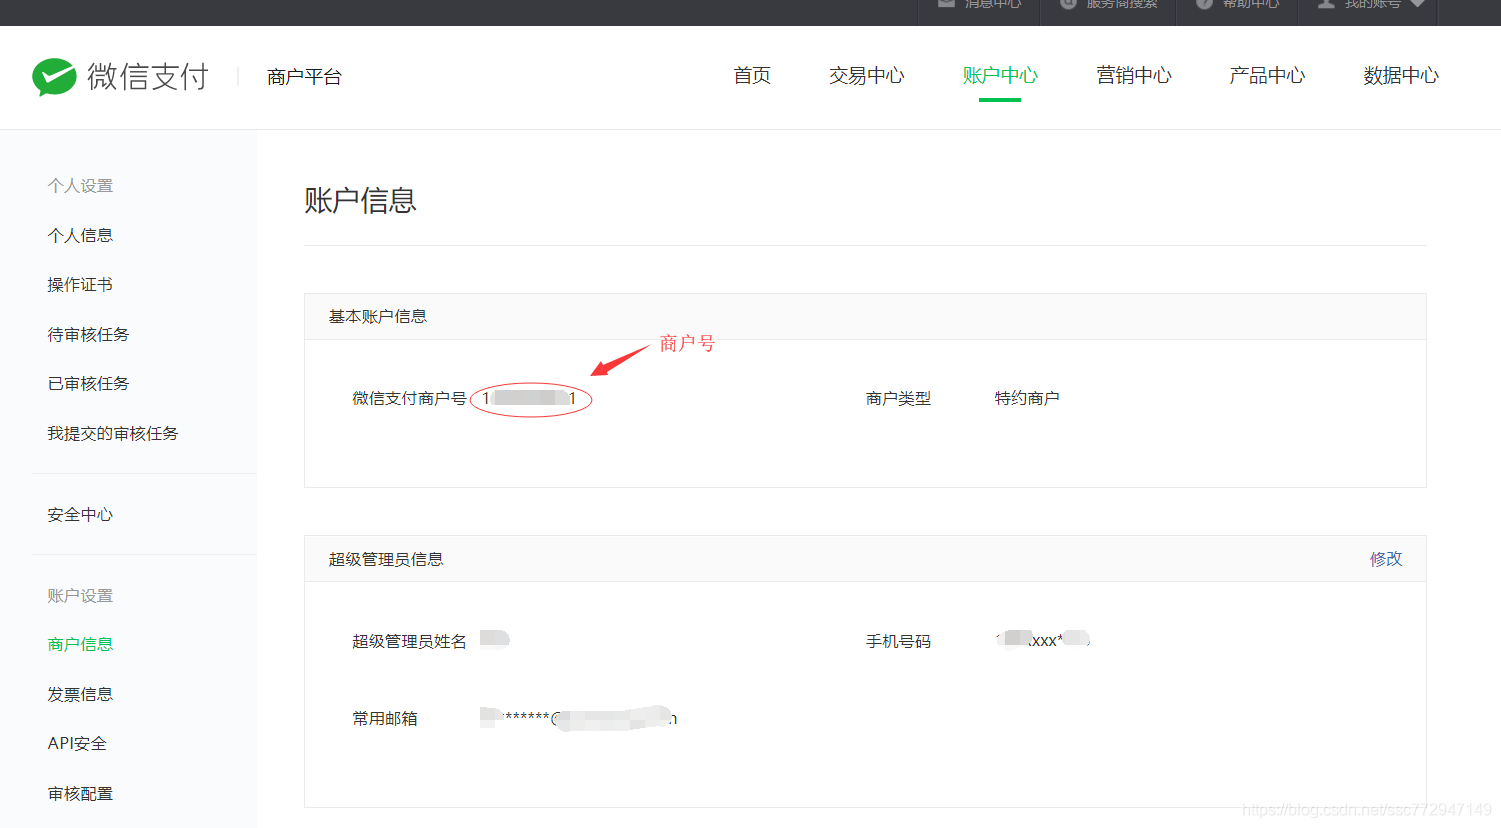The width and height of the screenshot is (1501, 828).
Task: Click the 账户信息 page heading
Action: click(360, 200)
